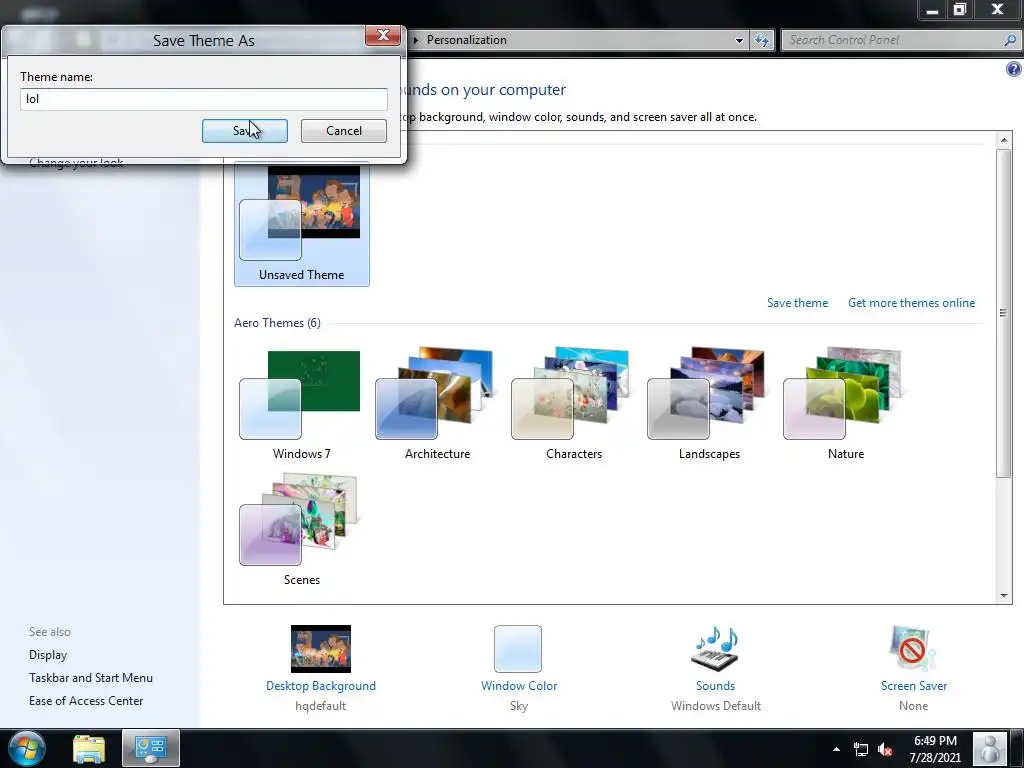This screenshot has height=768, width=1024.
Task: Choose the Scenes theme
Action: pyautogui.click(x=301, y=530)
